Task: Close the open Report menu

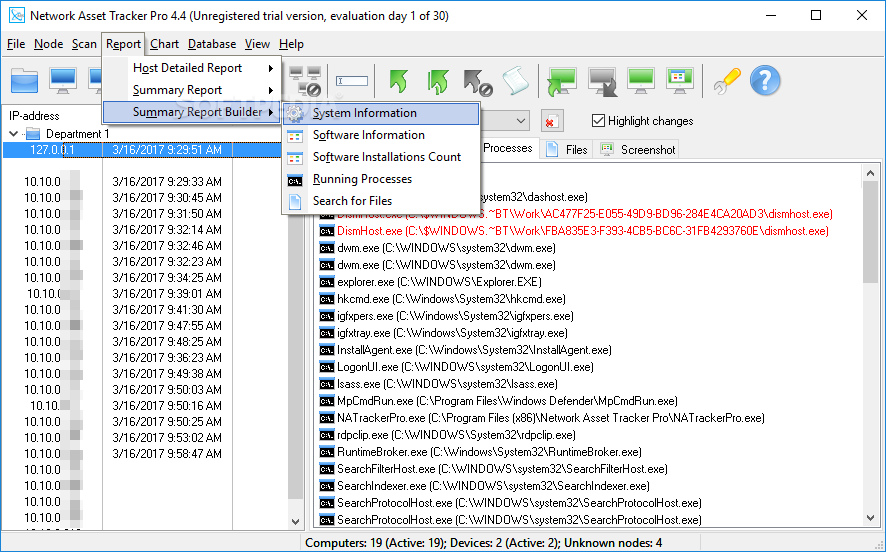Action: tap(123, 44)
